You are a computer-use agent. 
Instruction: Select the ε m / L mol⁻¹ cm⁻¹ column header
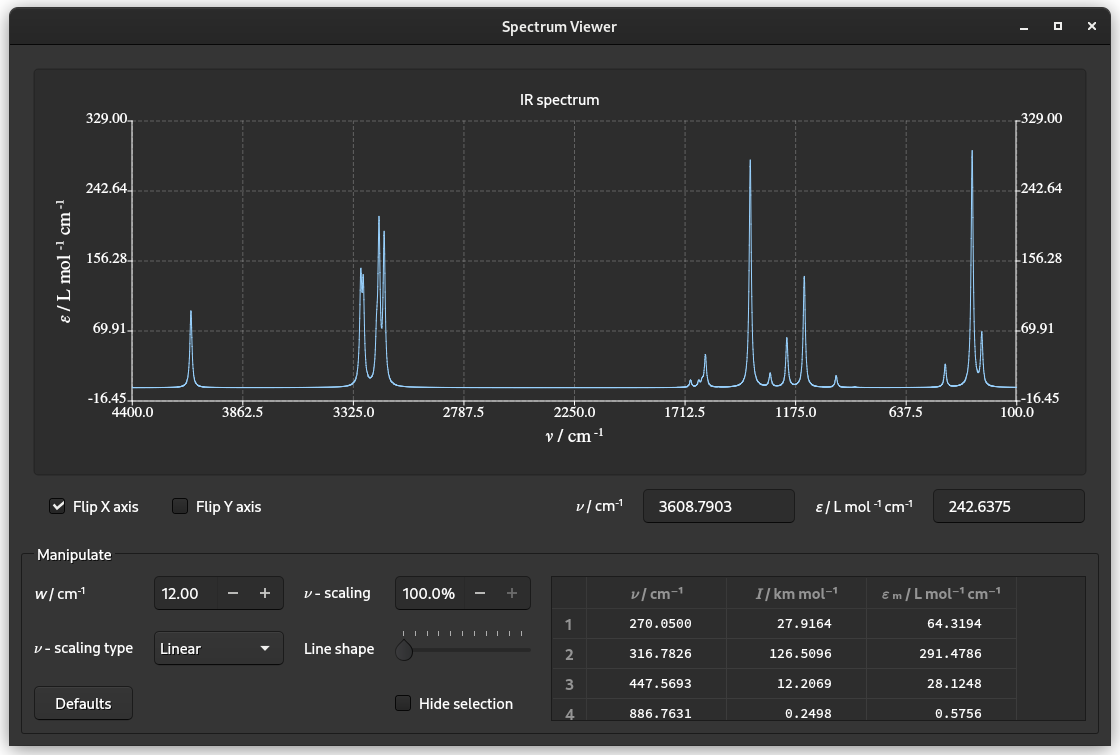941,594
